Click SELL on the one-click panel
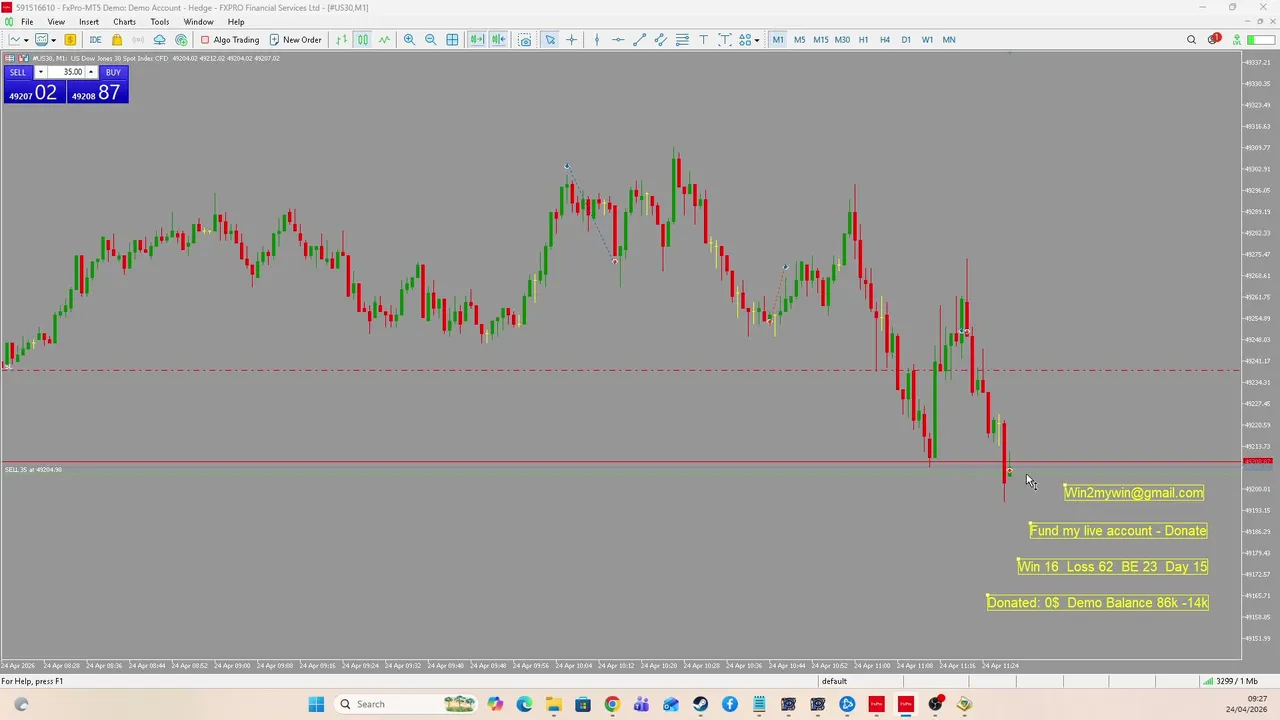Viewport: 1280px width, 720px height. coord(18,72)
